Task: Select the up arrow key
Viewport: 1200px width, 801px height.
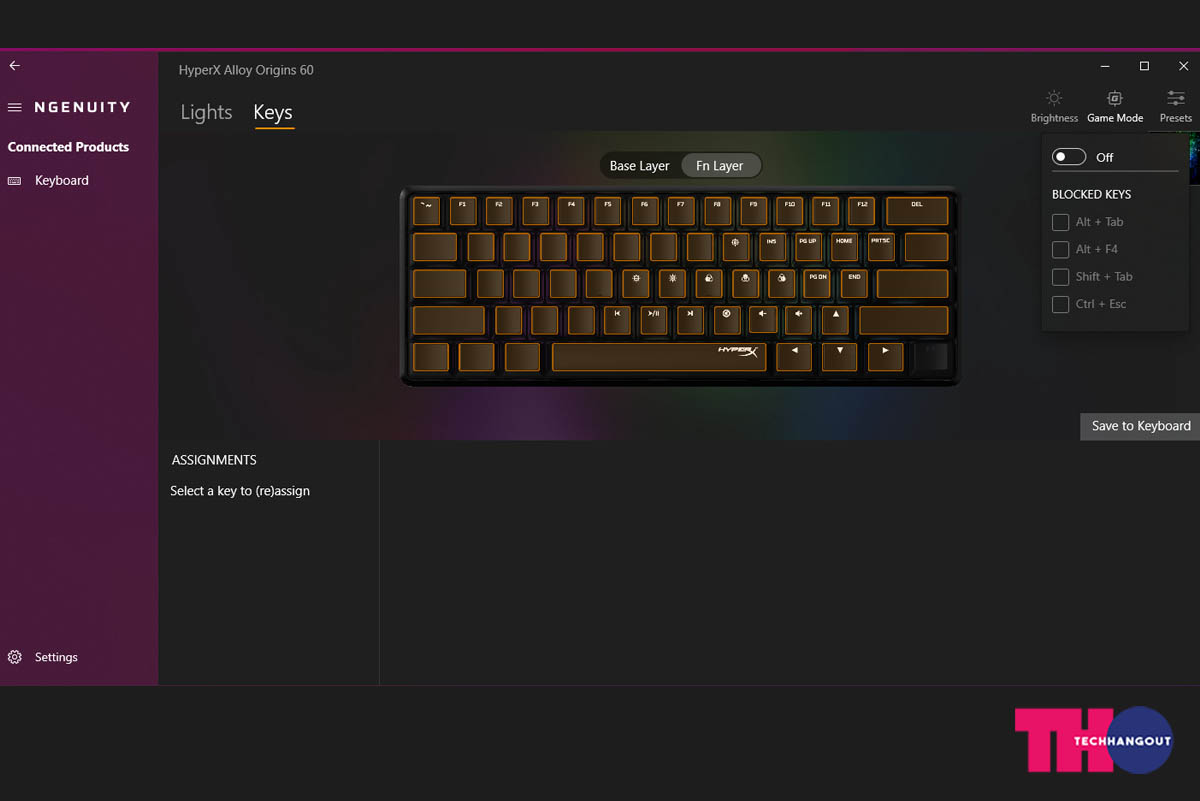Action: click(835, 320)
